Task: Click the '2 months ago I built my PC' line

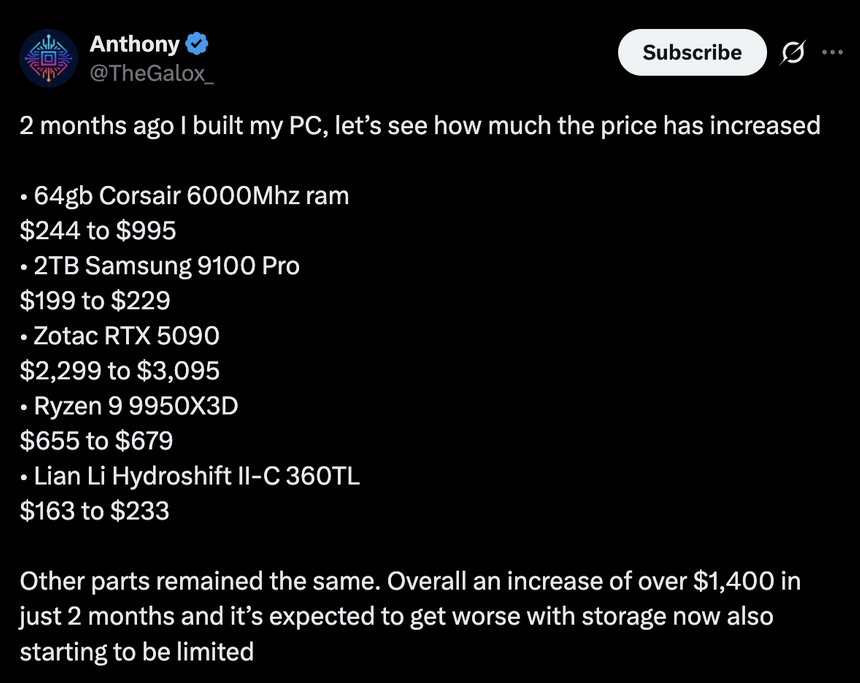Action: [420, 126]
